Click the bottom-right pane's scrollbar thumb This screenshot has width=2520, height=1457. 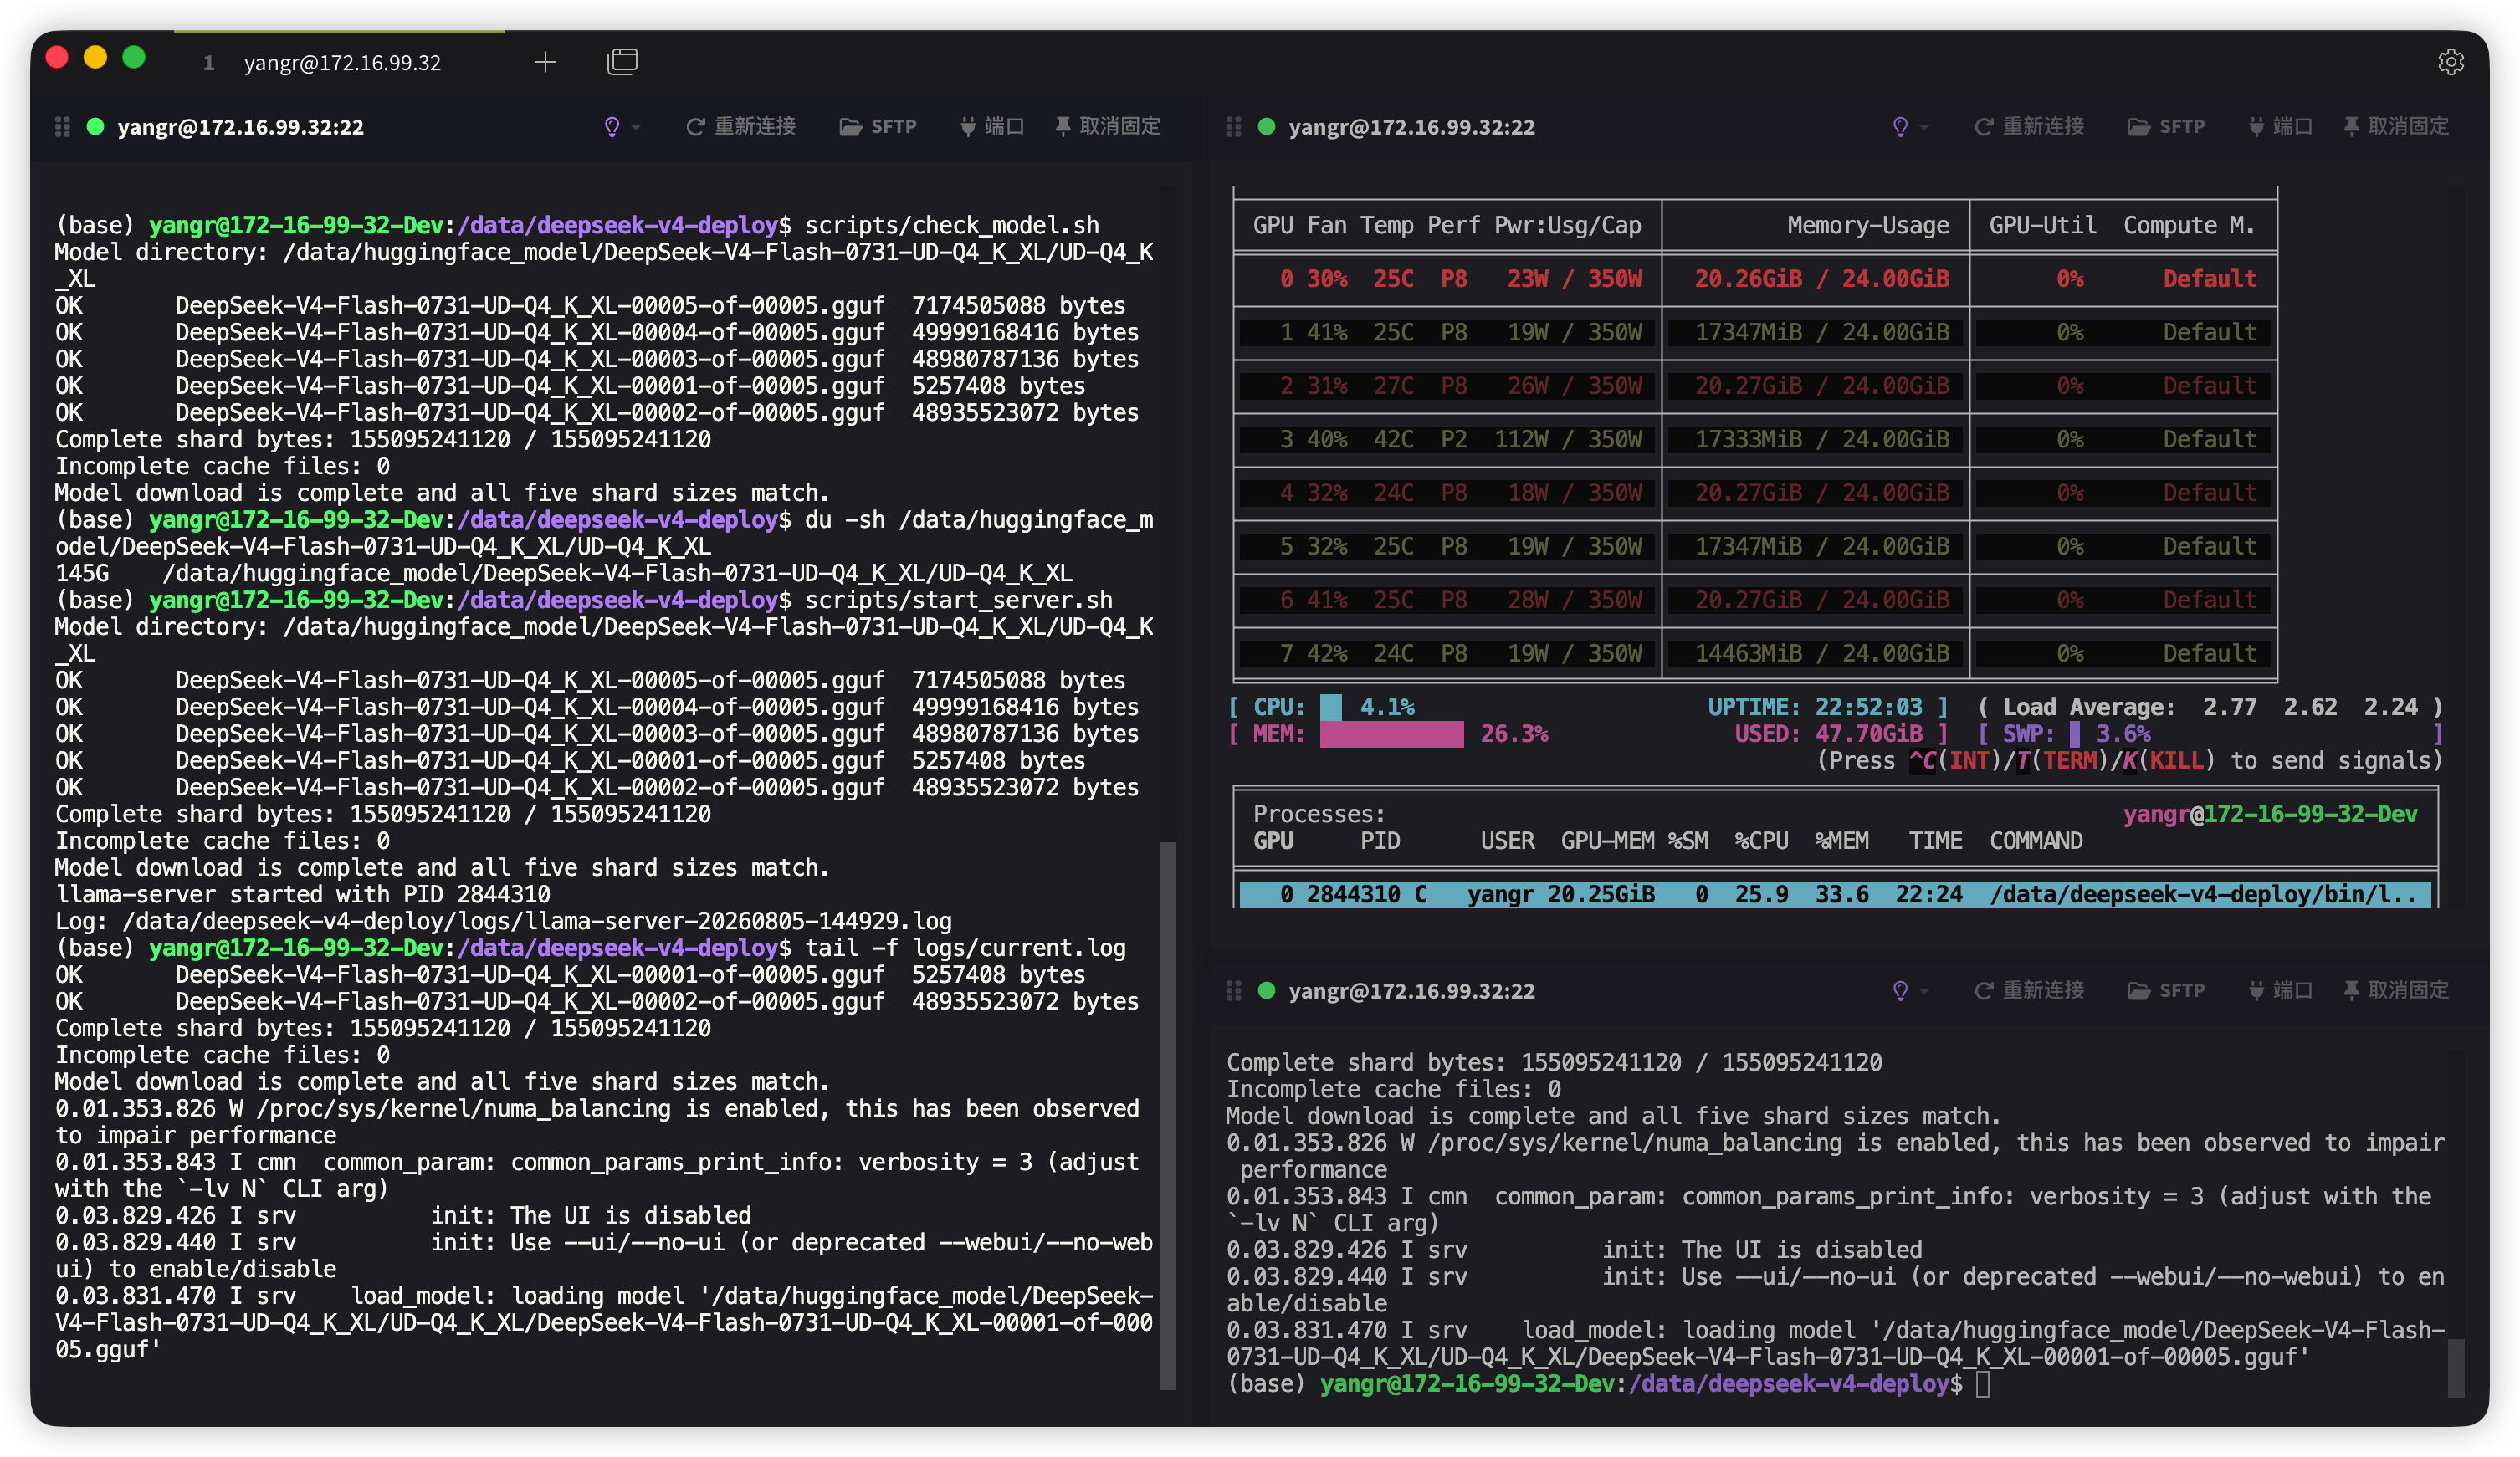tap(2455, 1368)
